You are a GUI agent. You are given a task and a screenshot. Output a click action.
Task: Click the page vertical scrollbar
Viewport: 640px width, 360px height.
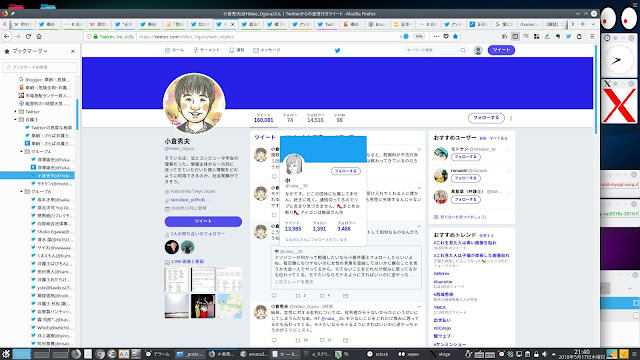(596, 90)
